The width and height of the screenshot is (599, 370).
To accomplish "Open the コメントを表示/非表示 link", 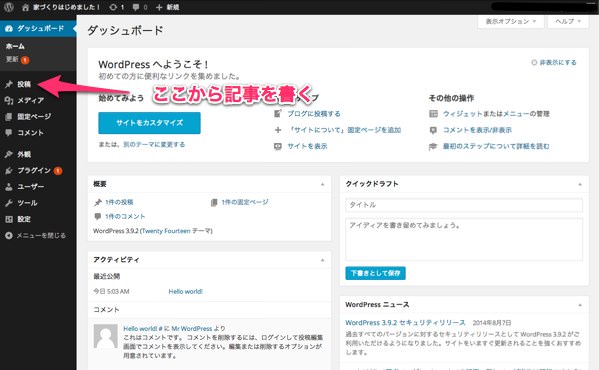I will click(x=478, y=130).
